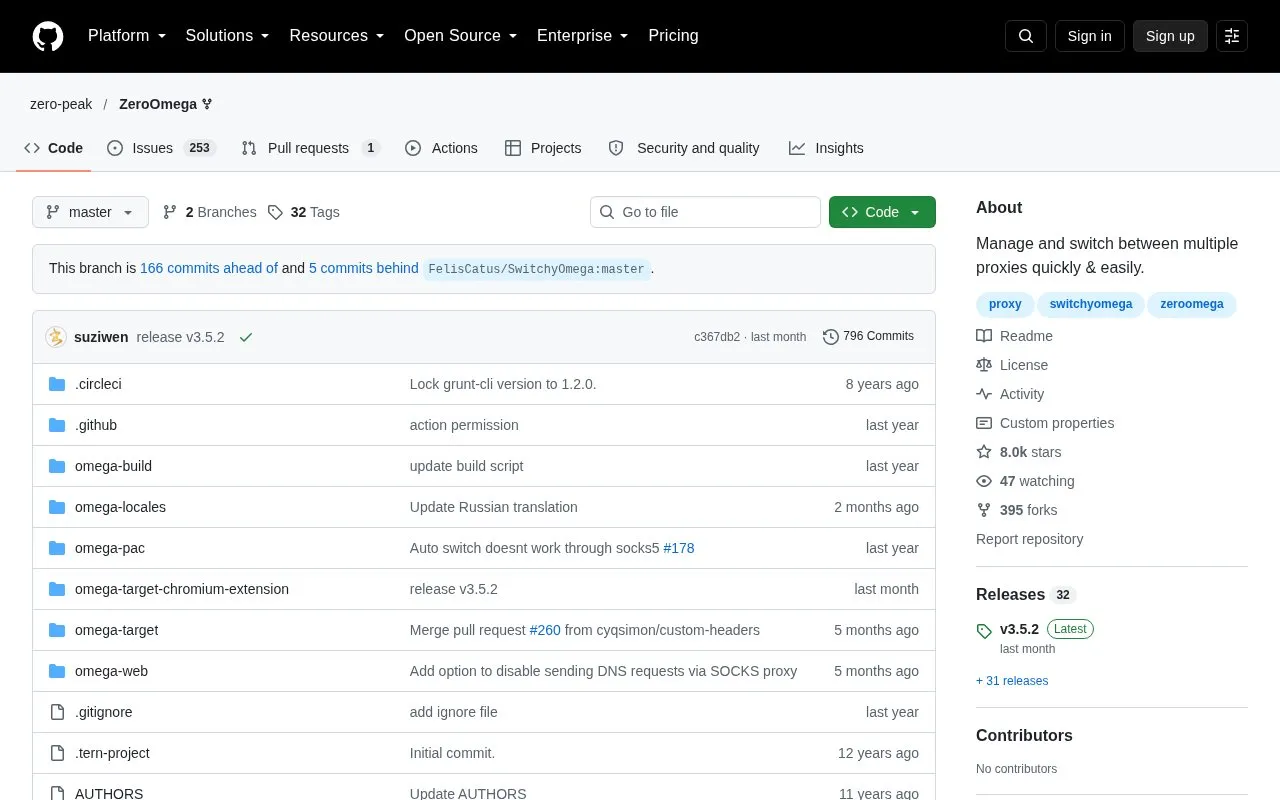Click the star icon beside 8.0k stars
The width and height of the screenshot is (1280, 800).
click(984, 452)
